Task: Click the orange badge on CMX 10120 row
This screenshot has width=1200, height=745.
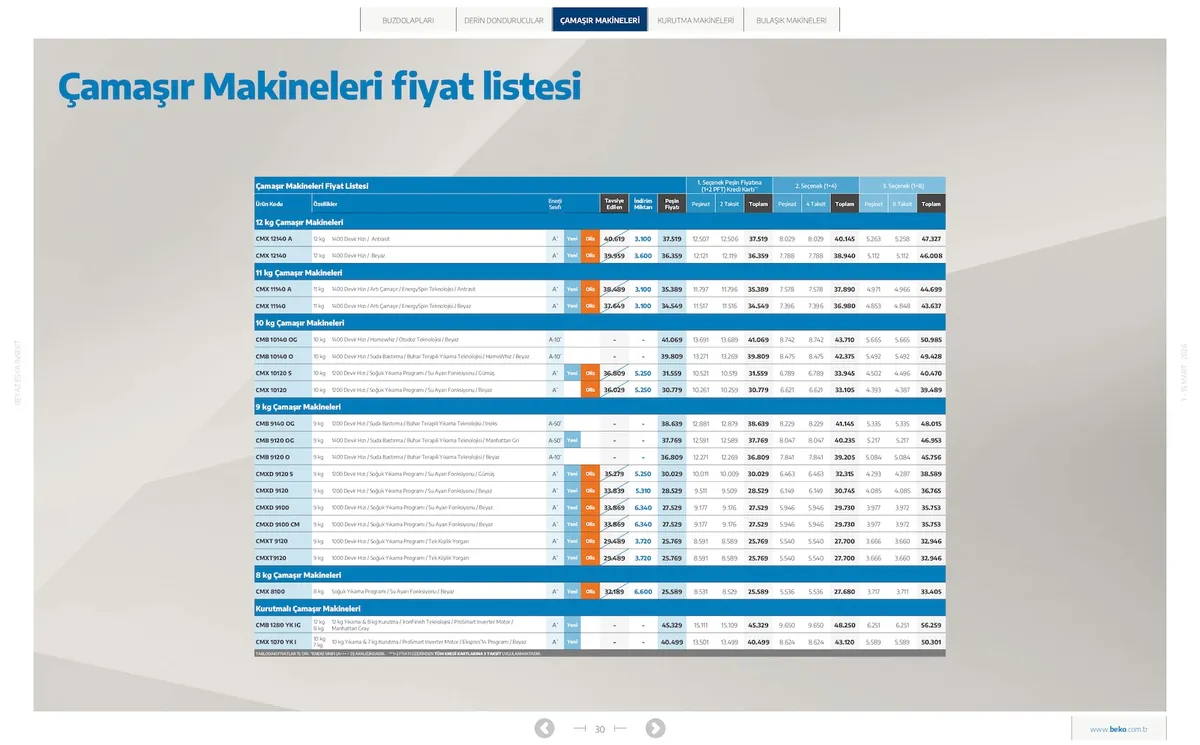Action: click(x=590, y=390)
